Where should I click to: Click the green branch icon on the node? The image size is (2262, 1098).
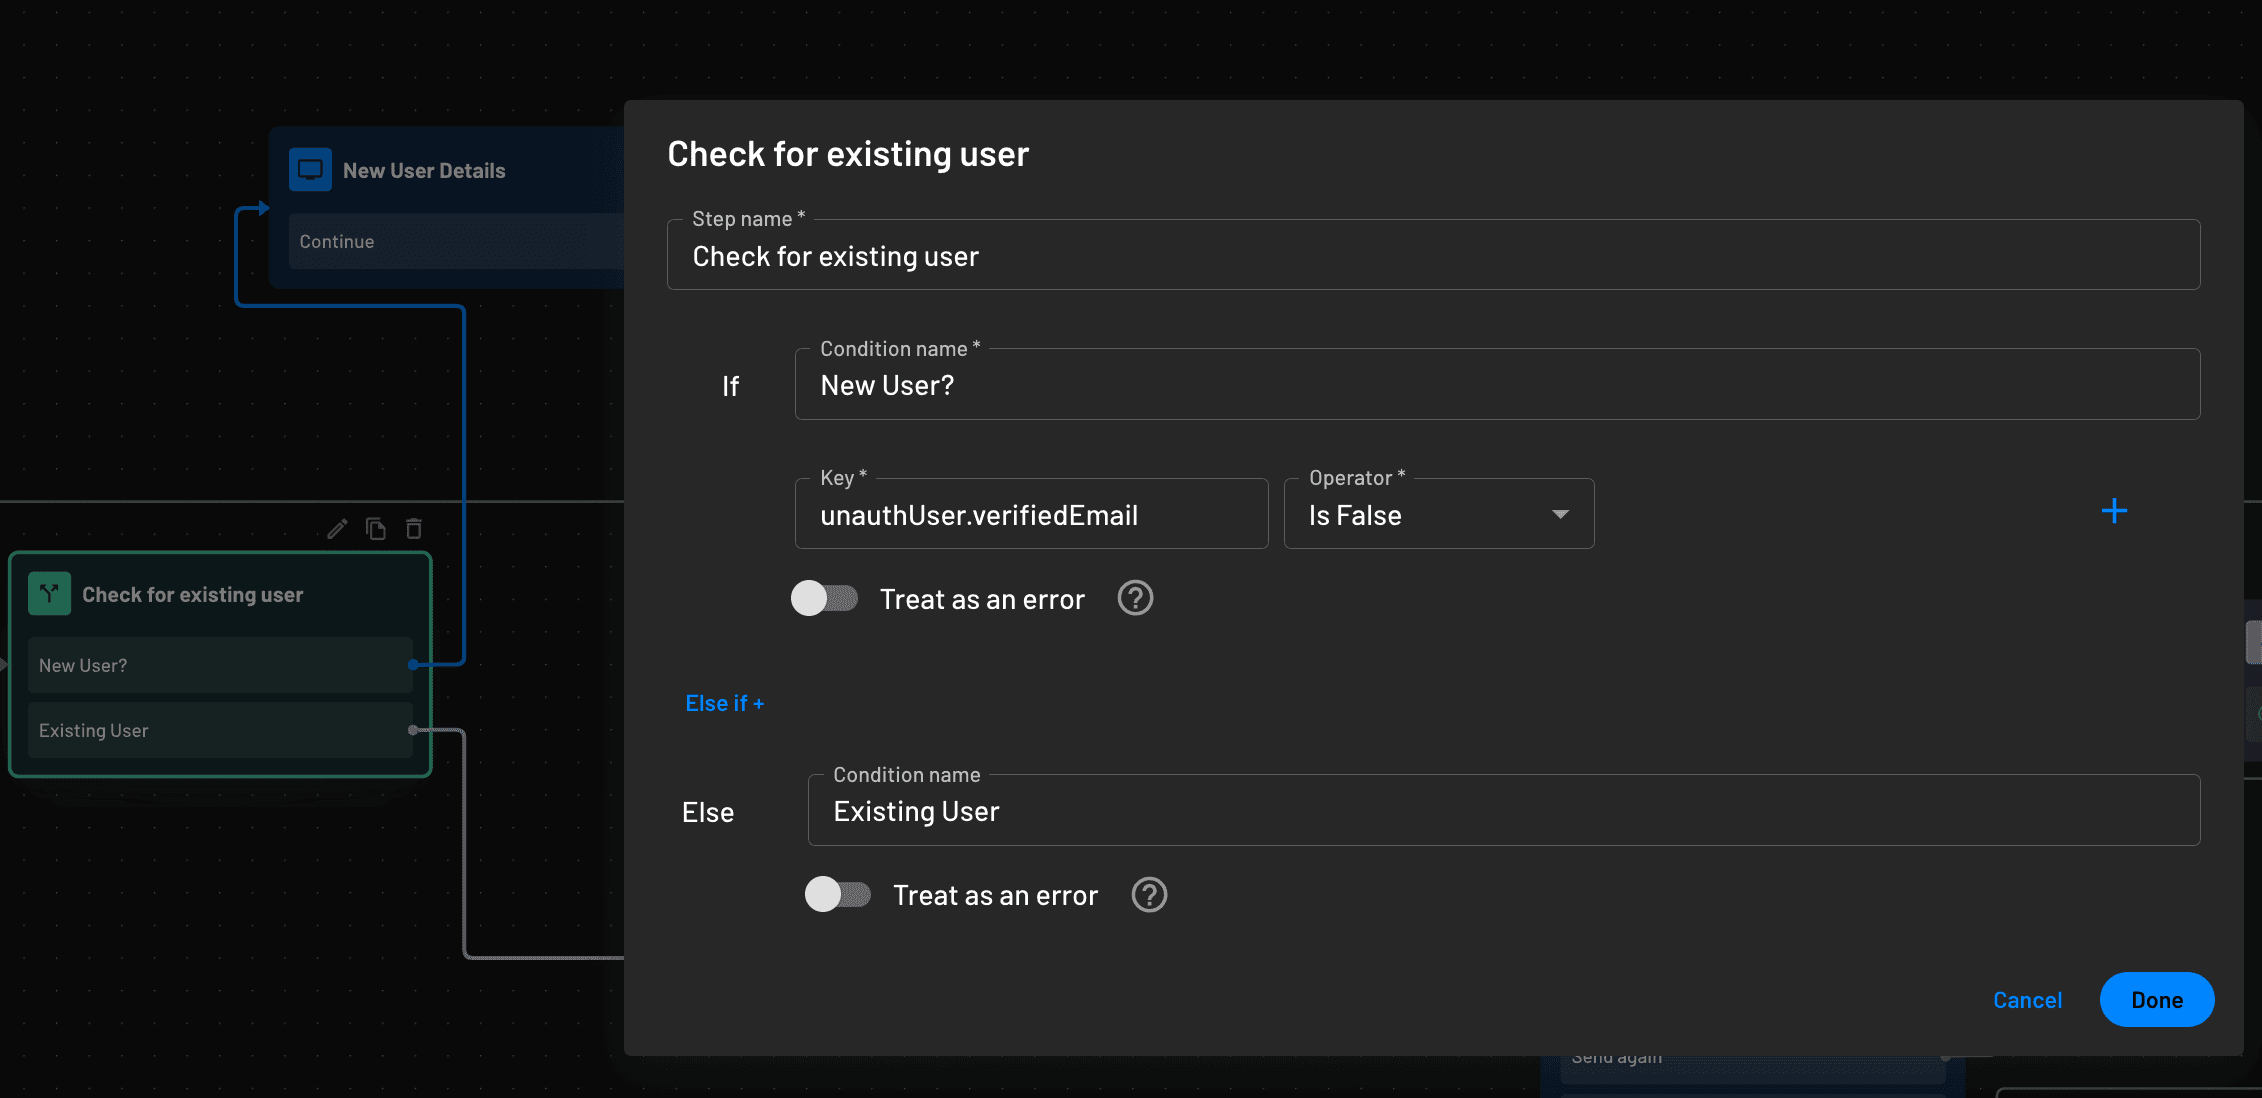[x=49, y=592]
